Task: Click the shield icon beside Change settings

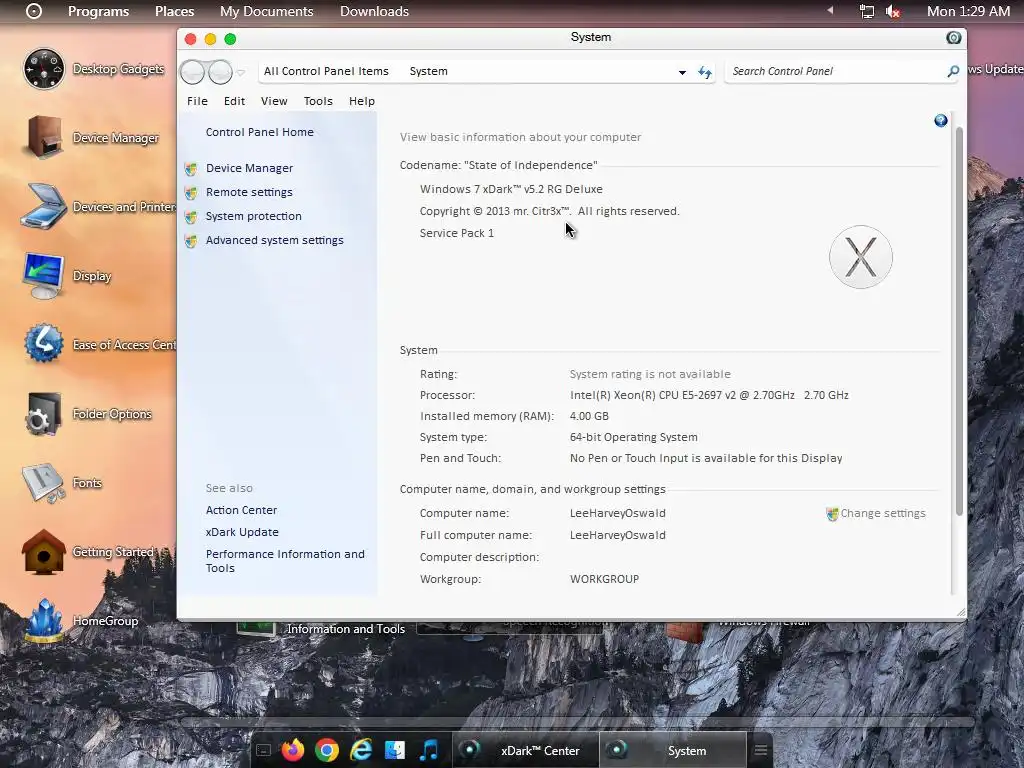Action: pos(832,514)
